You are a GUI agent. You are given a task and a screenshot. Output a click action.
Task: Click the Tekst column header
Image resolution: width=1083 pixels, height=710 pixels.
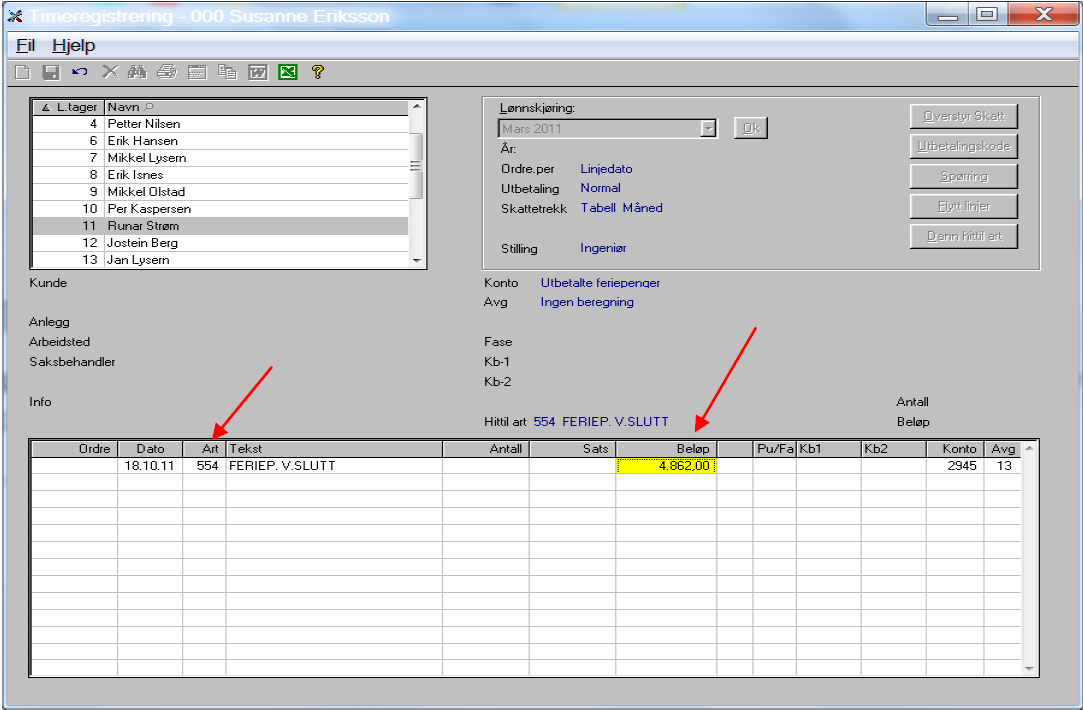(334, 449)
